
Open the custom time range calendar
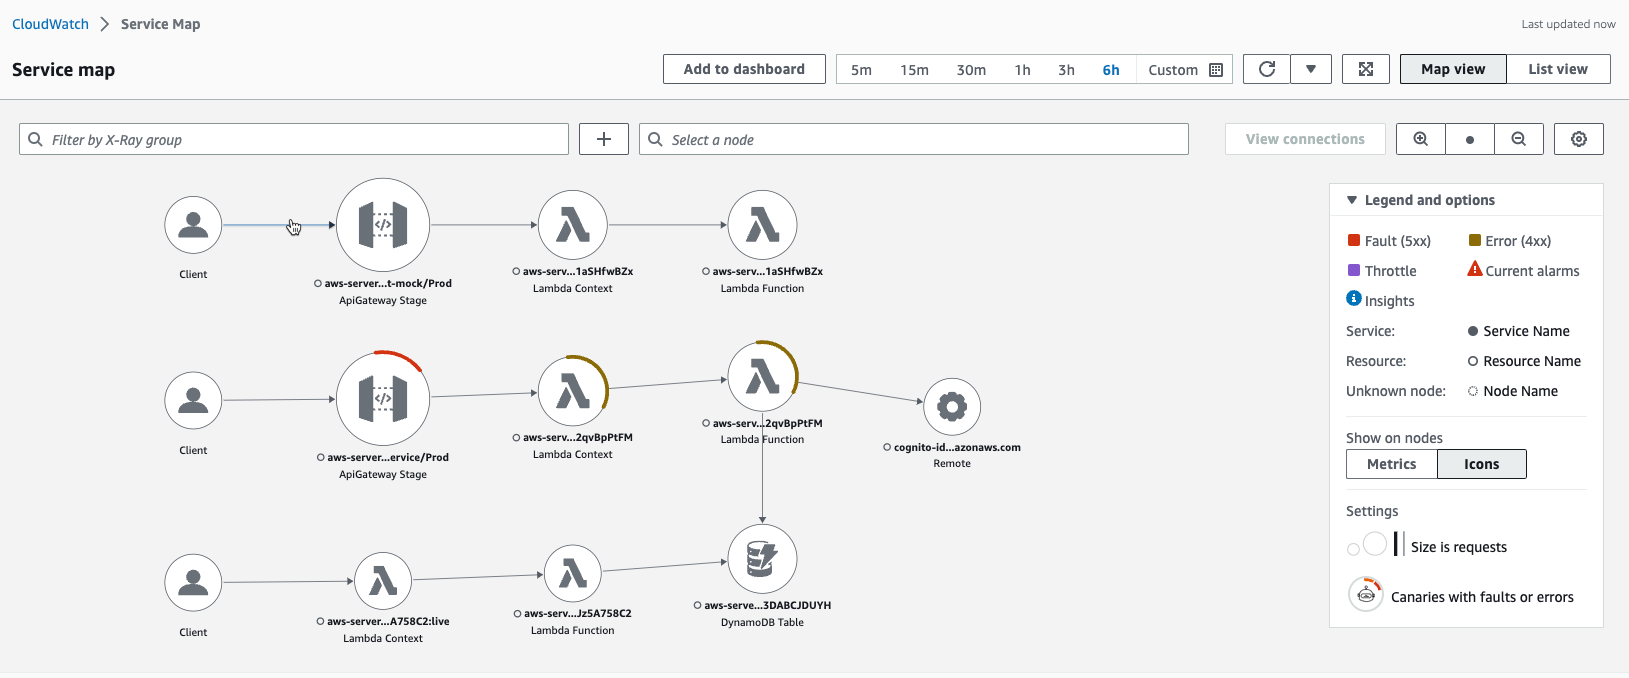pyautogui.click(x=1216, y=70)
